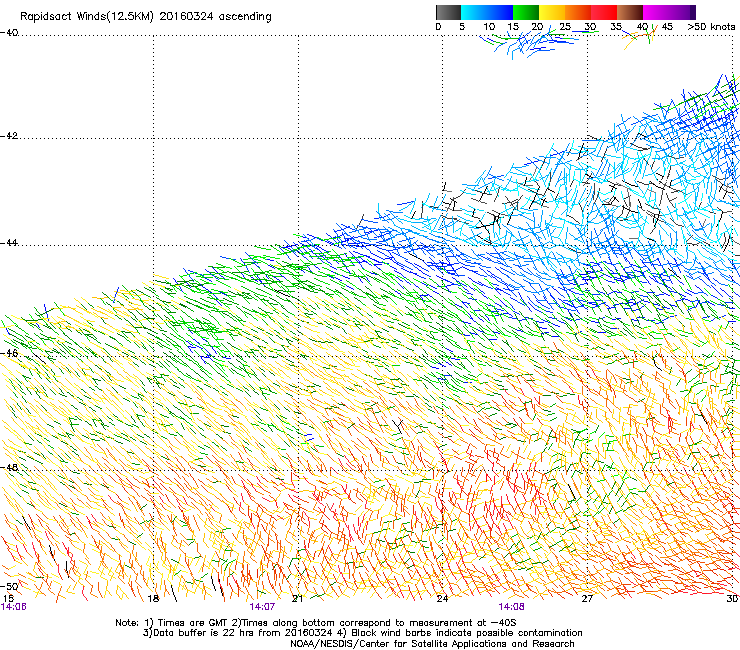Click the orange 25-30 knots legend swatch
The width and height of the screenshot is (740, 650).
coord(578,12)
